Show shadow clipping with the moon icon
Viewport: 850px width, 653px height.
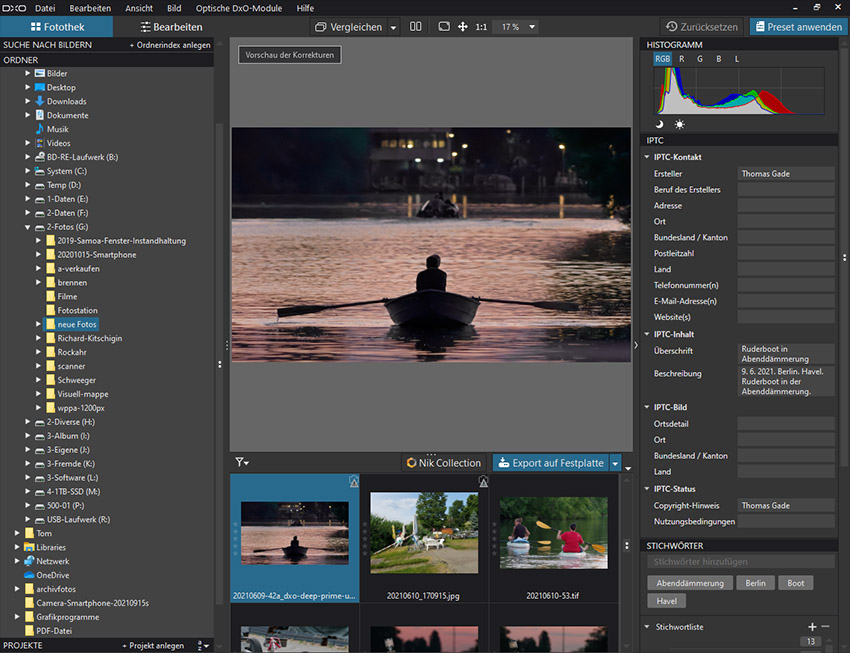[x=660, y=124]
